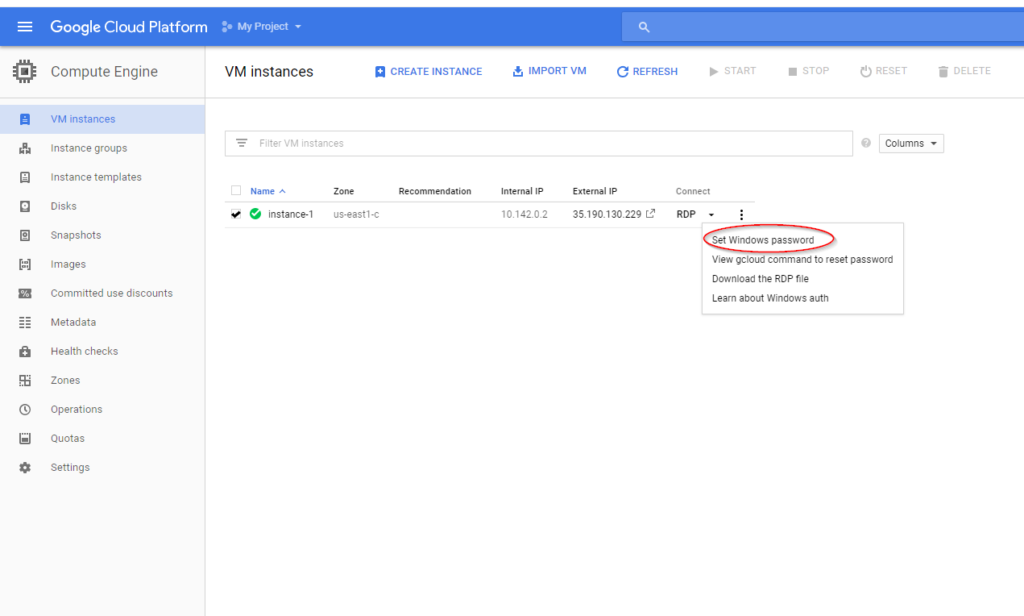This screenshot has height=616, width=1024.
Task: Click the search magnifier icon
Action: pos(644,27)
